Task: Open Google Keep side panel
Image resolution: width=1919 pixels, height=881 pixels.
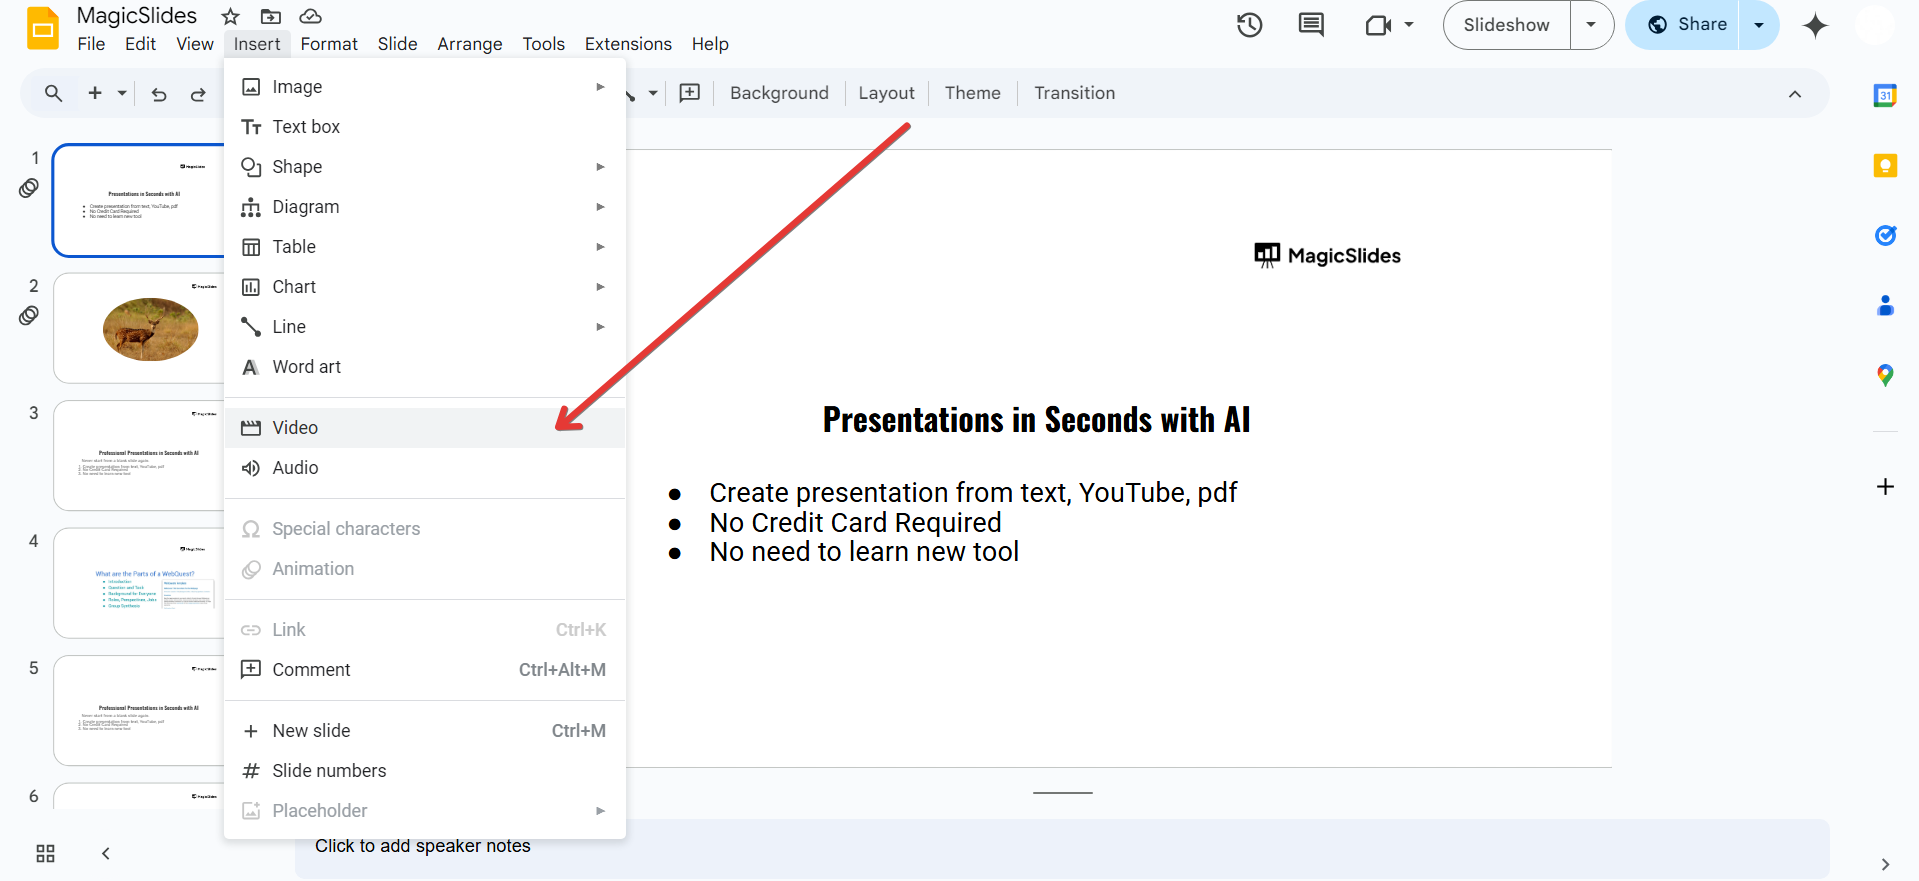Action: [1885, 165]
